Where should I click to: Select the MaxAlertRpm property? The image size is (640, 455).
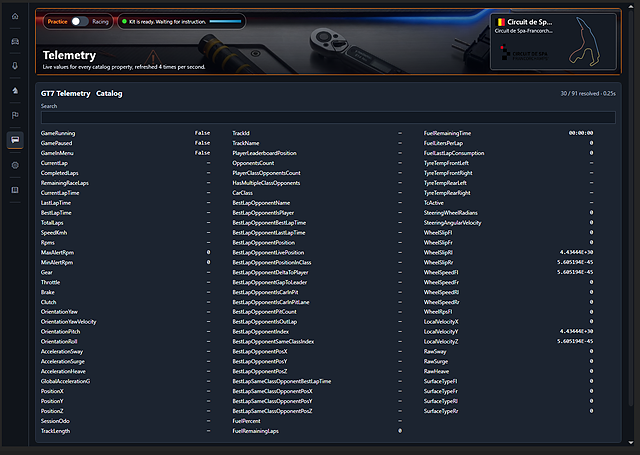point(58,252)
